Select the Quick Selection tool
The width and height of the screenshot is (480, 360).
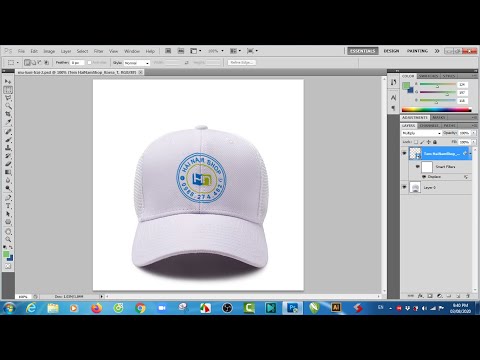point(8,106)
